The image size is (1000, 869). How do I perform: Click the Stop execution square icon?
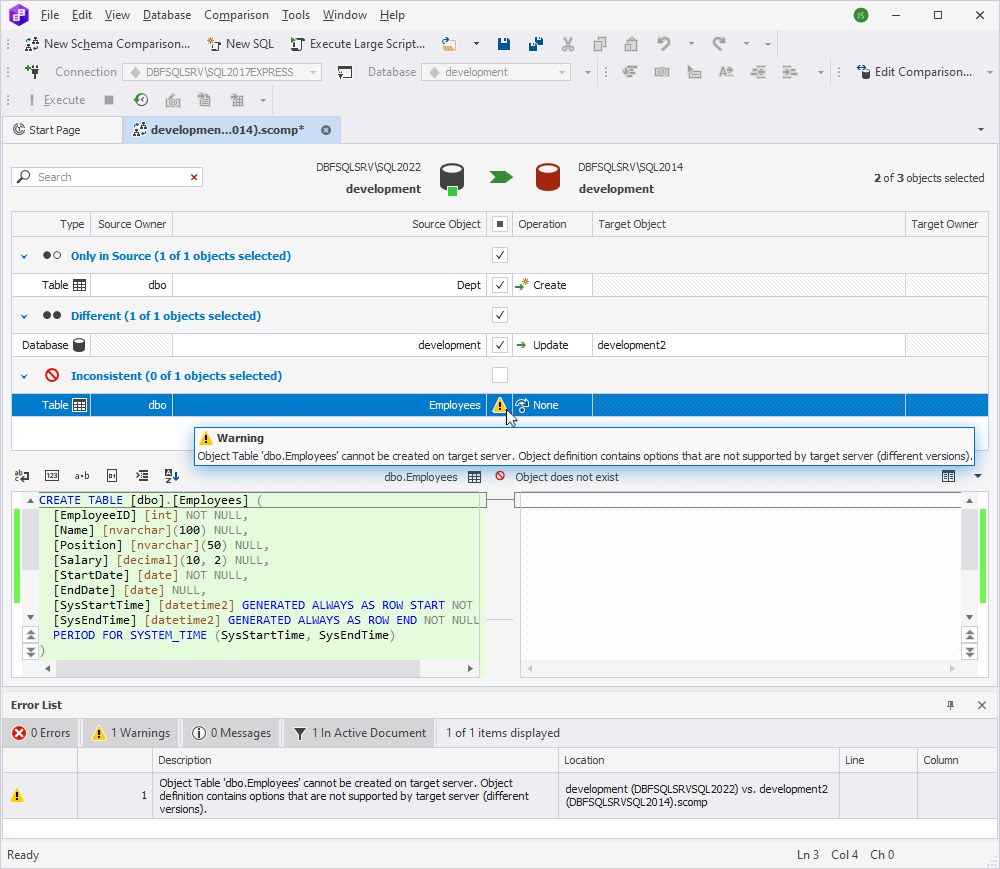(x=109, y=100)
